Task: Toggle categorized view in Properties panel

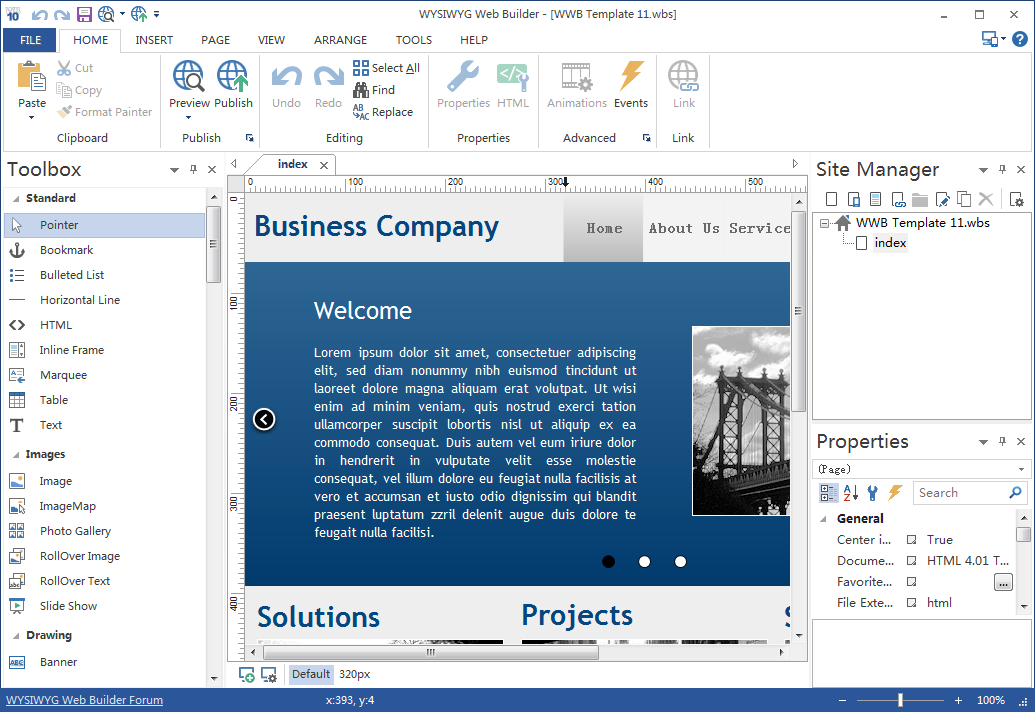Action: point(829,493)
